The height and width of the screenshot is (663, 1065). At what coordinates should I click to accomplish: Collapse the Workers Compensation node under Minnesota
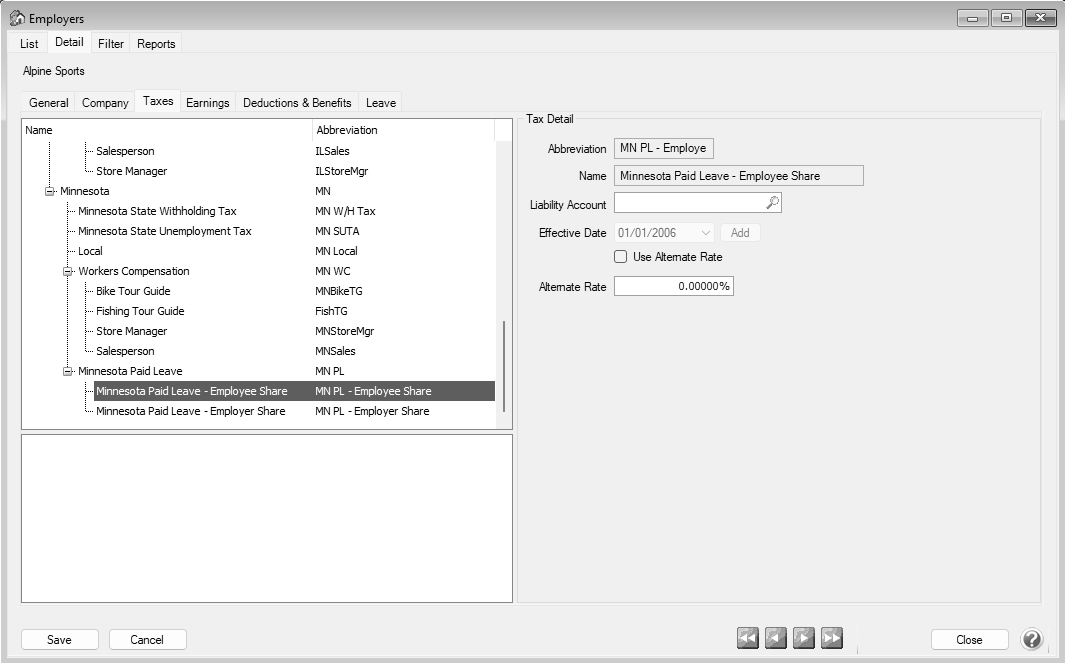point(68,271)
